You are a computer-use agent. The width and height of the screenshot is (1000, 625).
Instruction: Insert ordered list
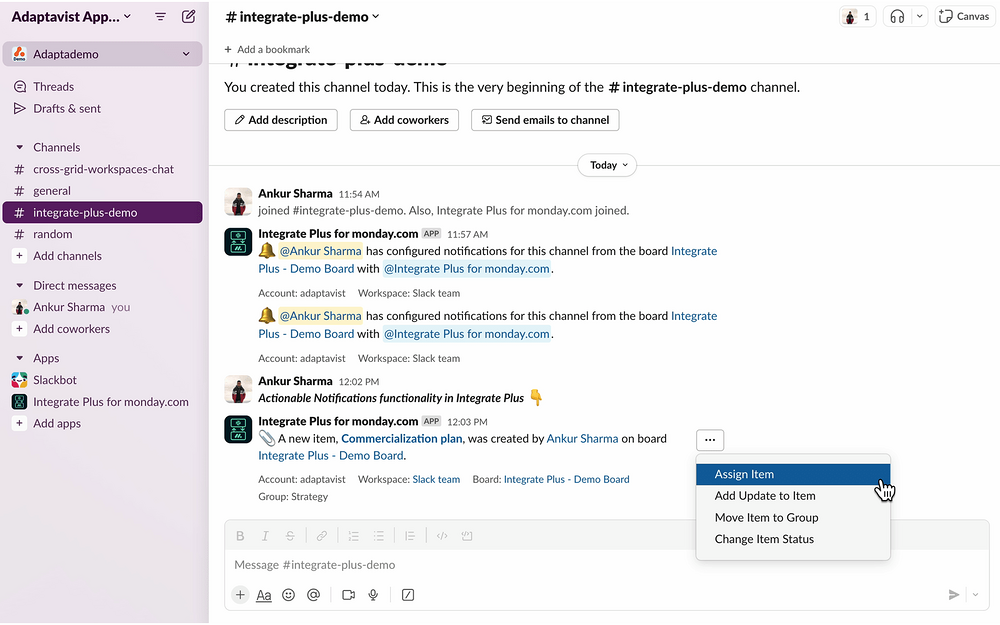353,536
